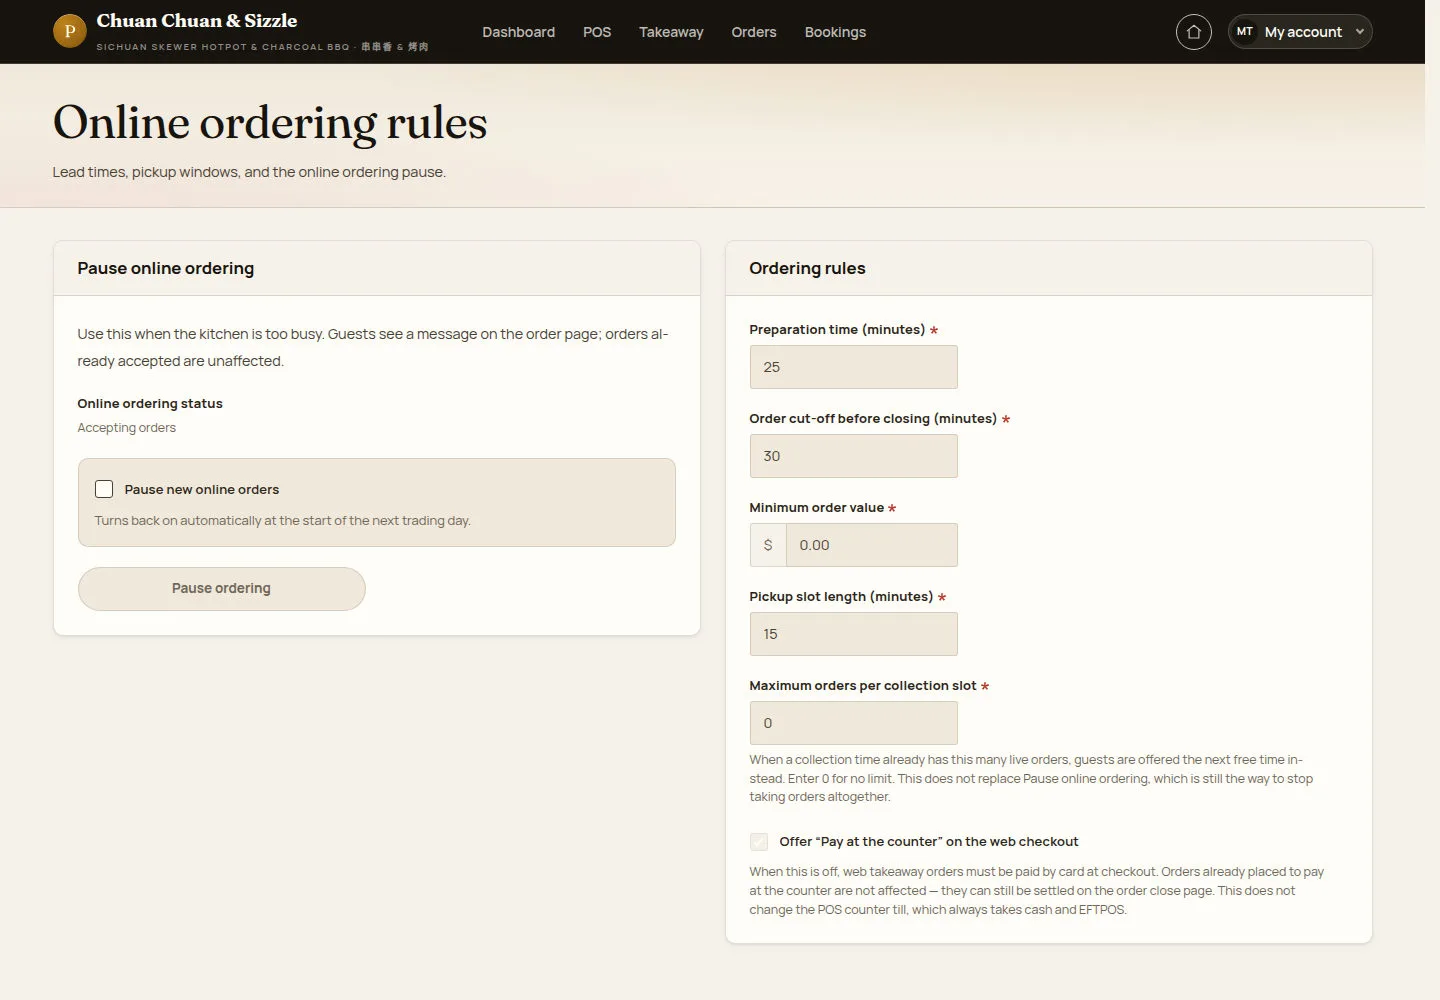Click the dollar sign prefix on minimum order
Screen dimensions: 1440x1000
point(768,545)
